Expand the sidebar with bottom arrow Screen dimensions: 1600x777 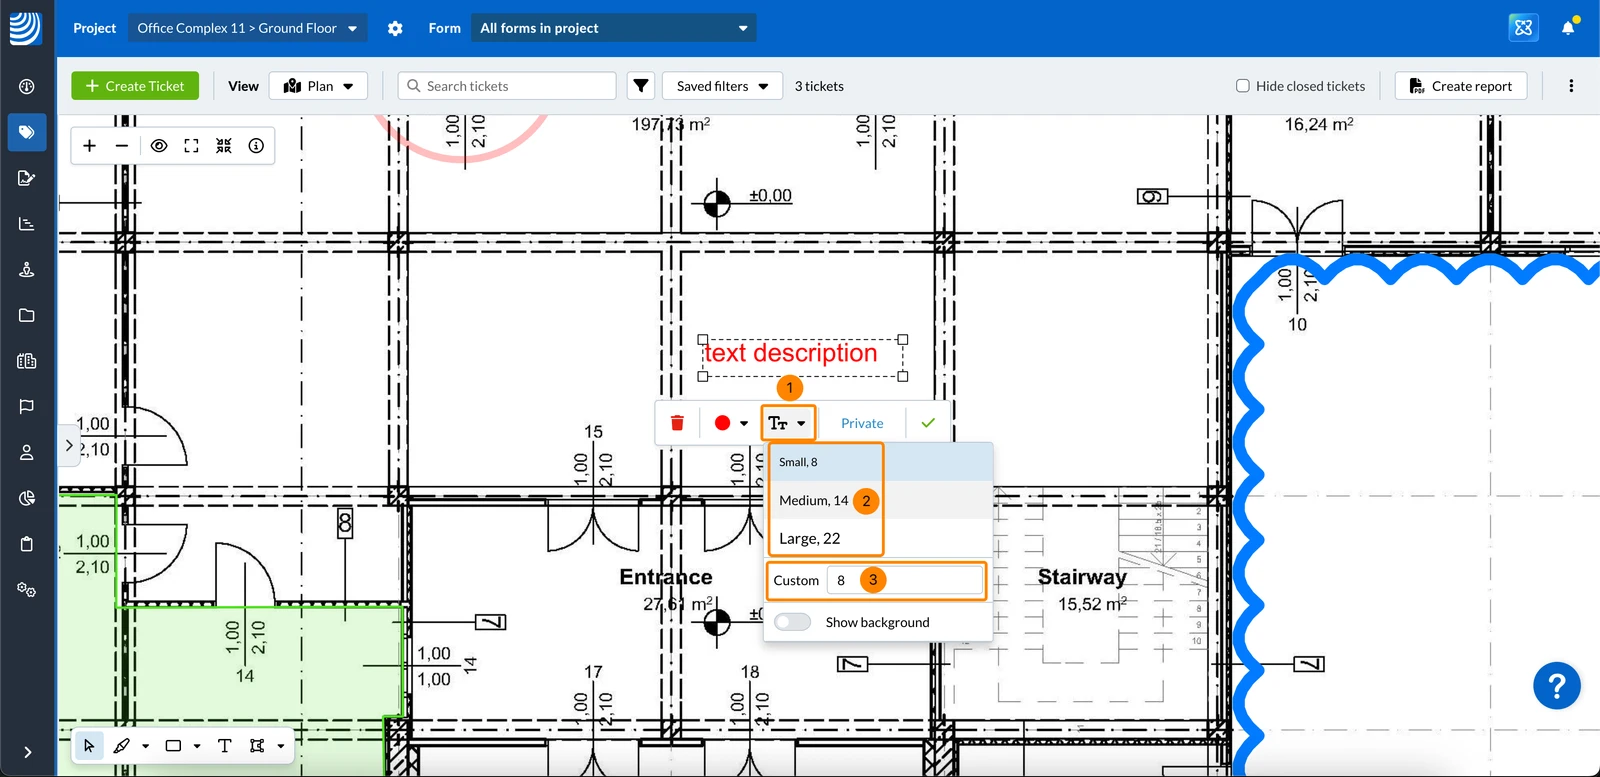point(27,752)
